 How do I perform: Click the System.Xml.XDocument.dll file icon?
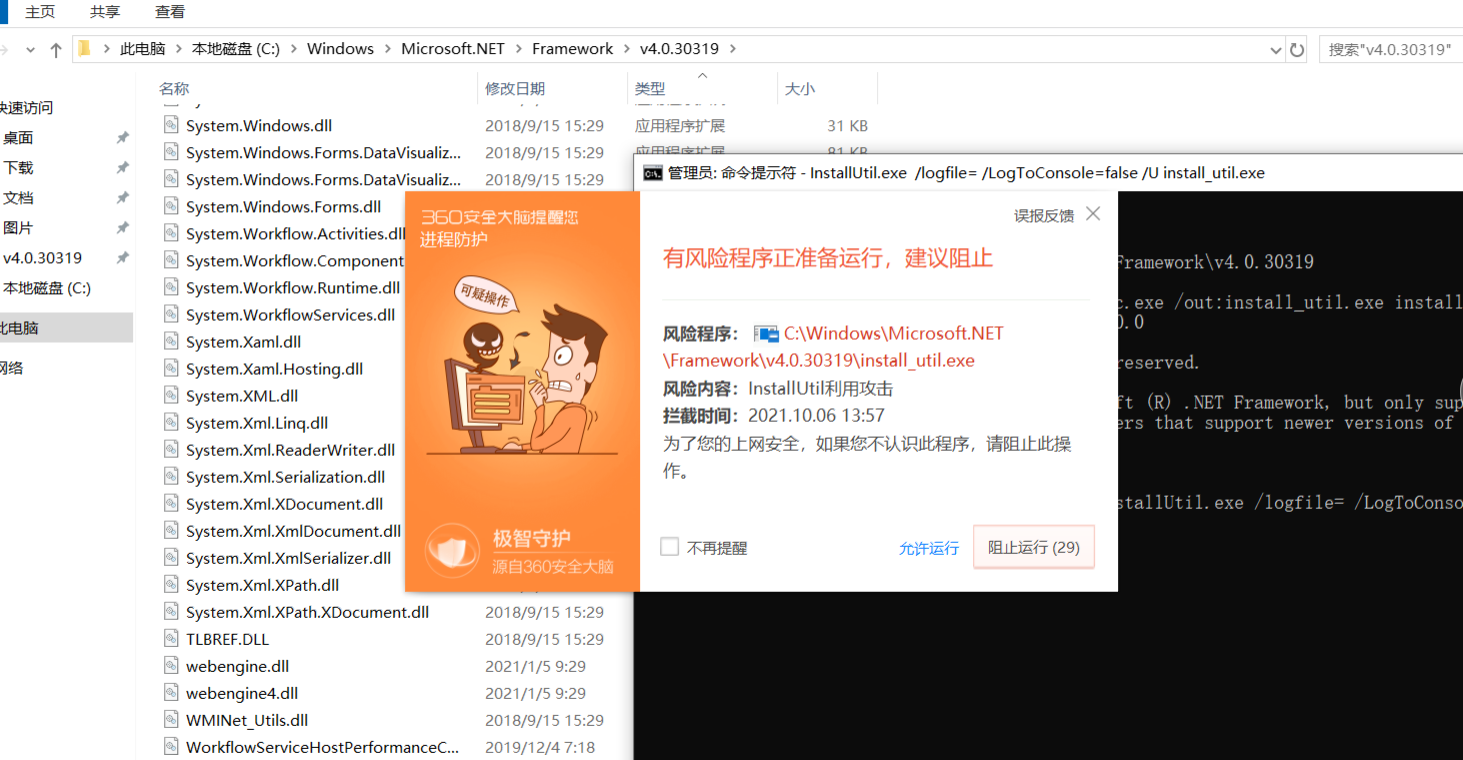(x=172, y=504)
